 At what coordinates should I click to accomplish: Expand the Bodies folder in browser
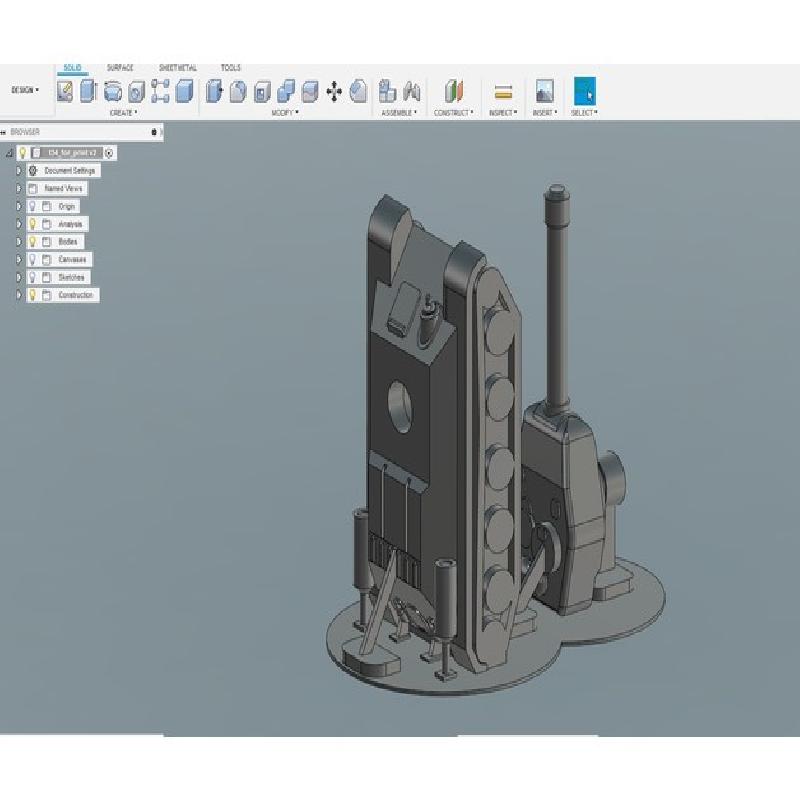coord(18,242)
